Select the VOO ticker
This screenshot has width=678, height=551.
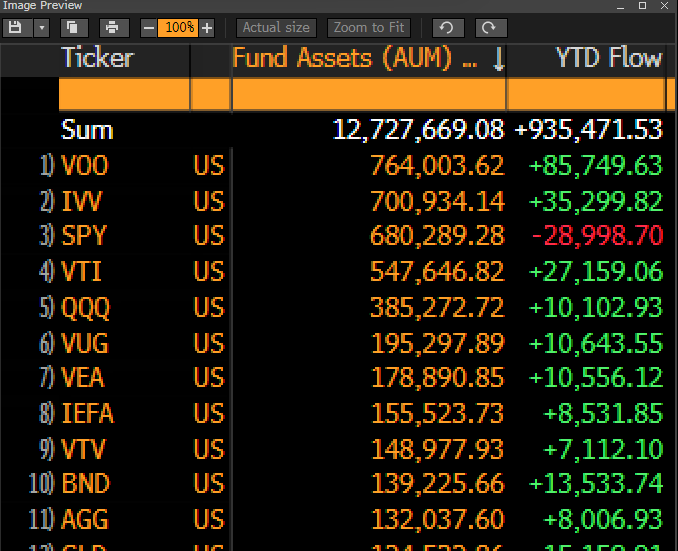point(85,166)
